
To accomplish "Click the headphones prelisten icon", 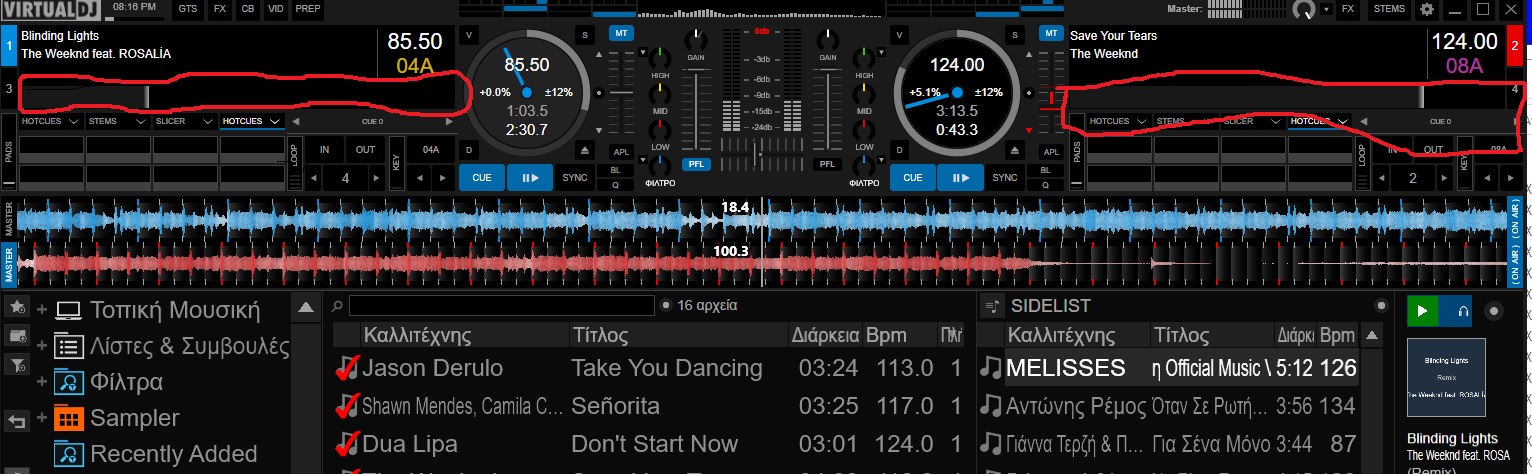I will click(x=1465, y=311).
